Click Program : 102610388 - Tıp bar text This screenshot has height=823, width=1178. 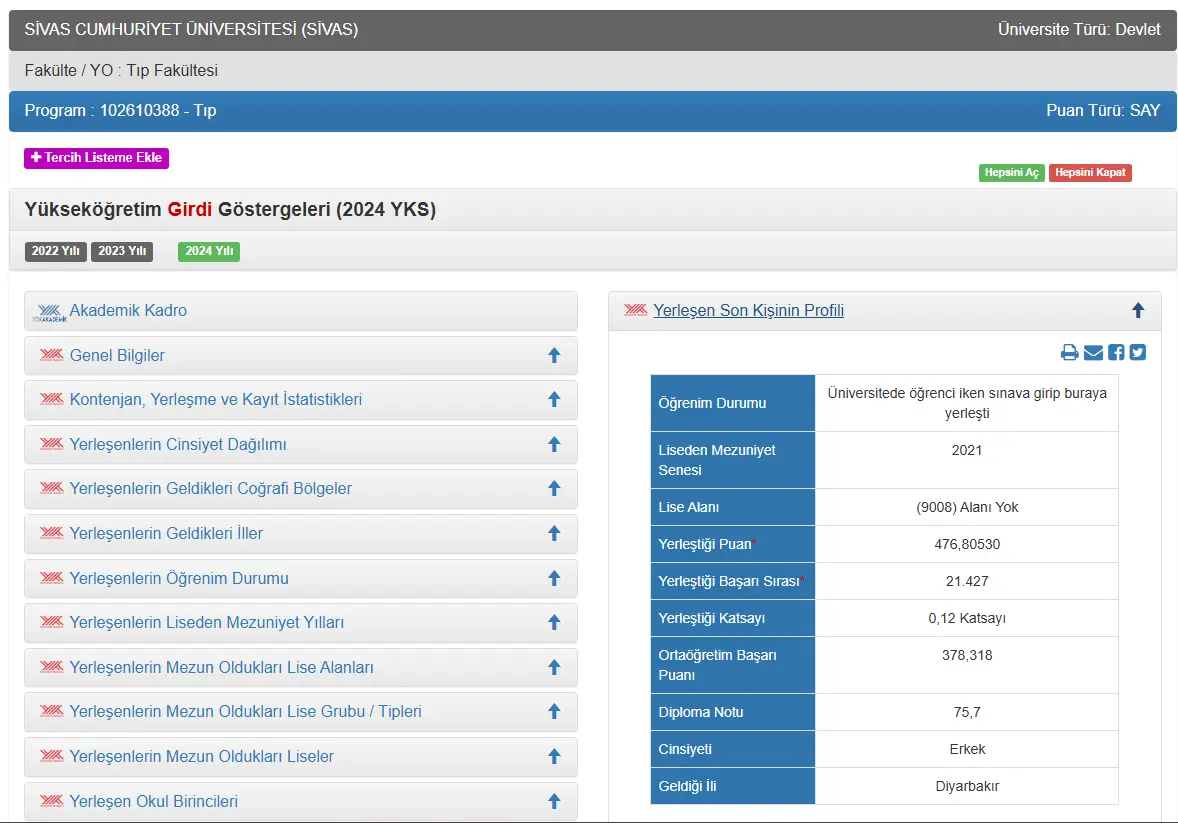click(120, 110)
